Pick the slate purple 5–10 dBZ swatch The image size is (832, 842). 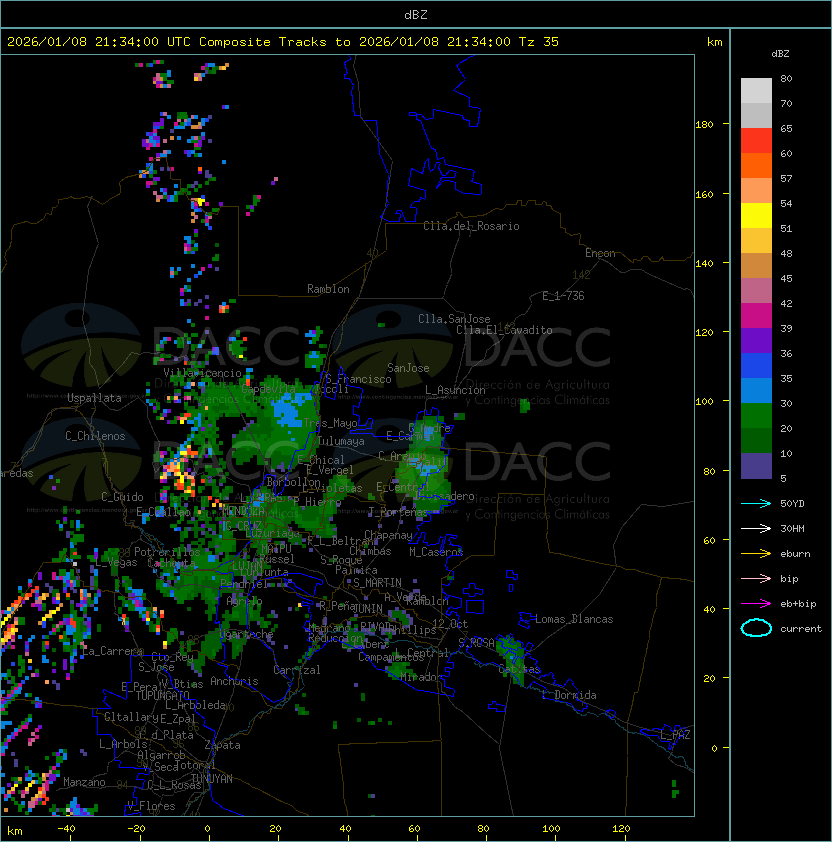coord(756,466)
